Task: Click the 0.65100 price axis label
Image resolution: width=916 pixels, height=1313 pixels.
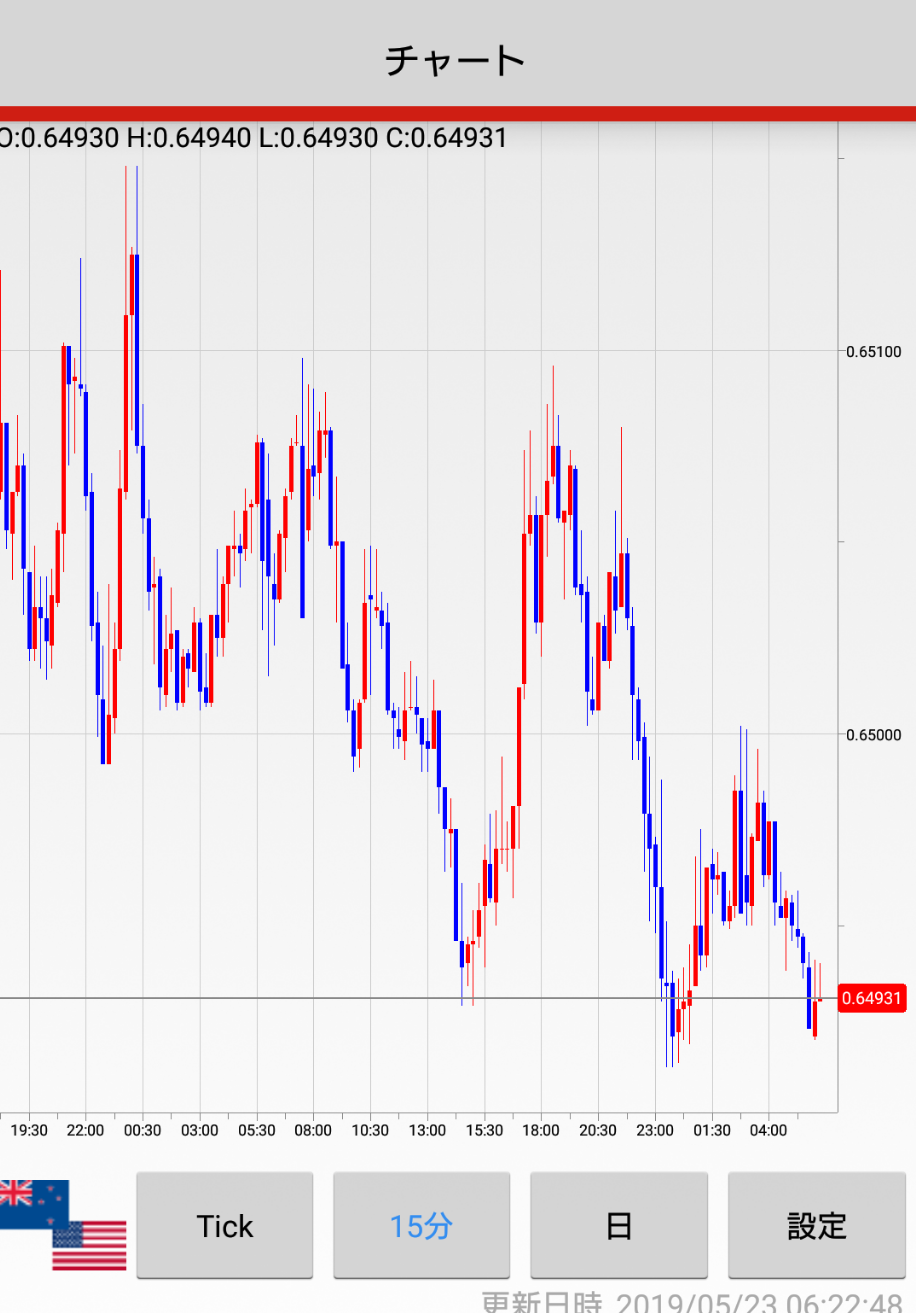Action: coord(873,351)
